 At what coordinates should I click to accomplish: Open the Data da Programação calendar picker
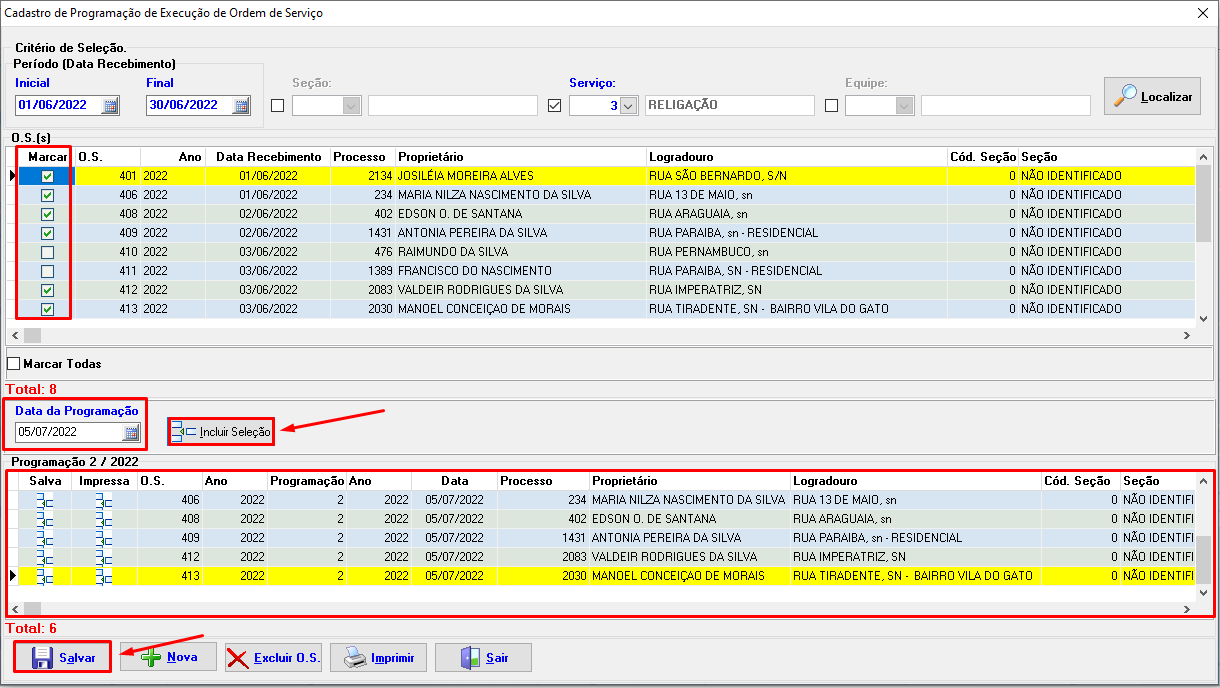131,432
